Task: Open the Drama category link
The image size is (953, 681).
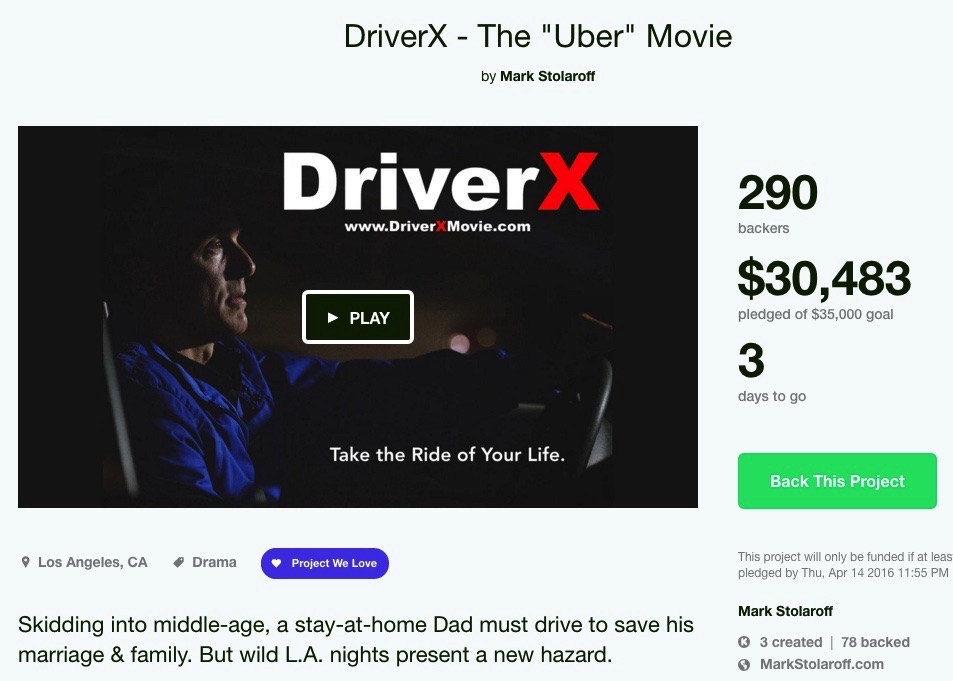Action: click(x=214, y=562)
